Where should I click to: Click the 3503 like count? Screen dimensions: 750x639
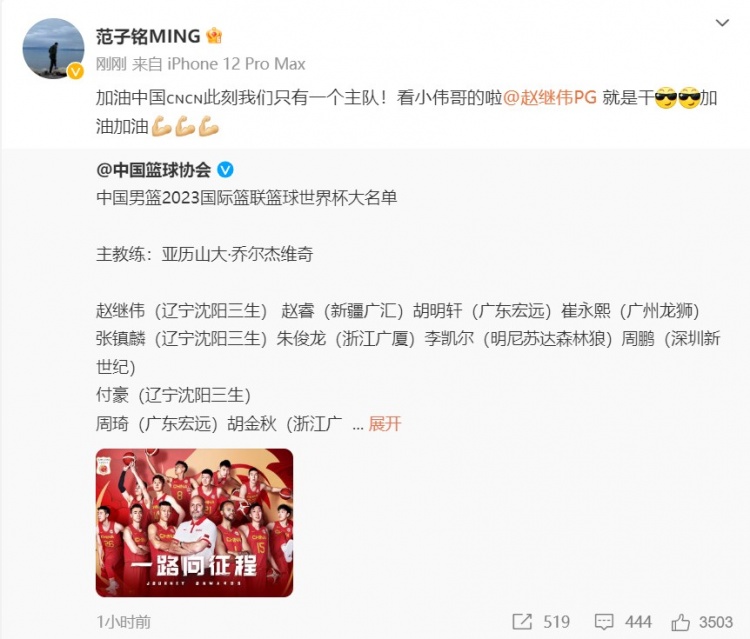click(716, 622)
